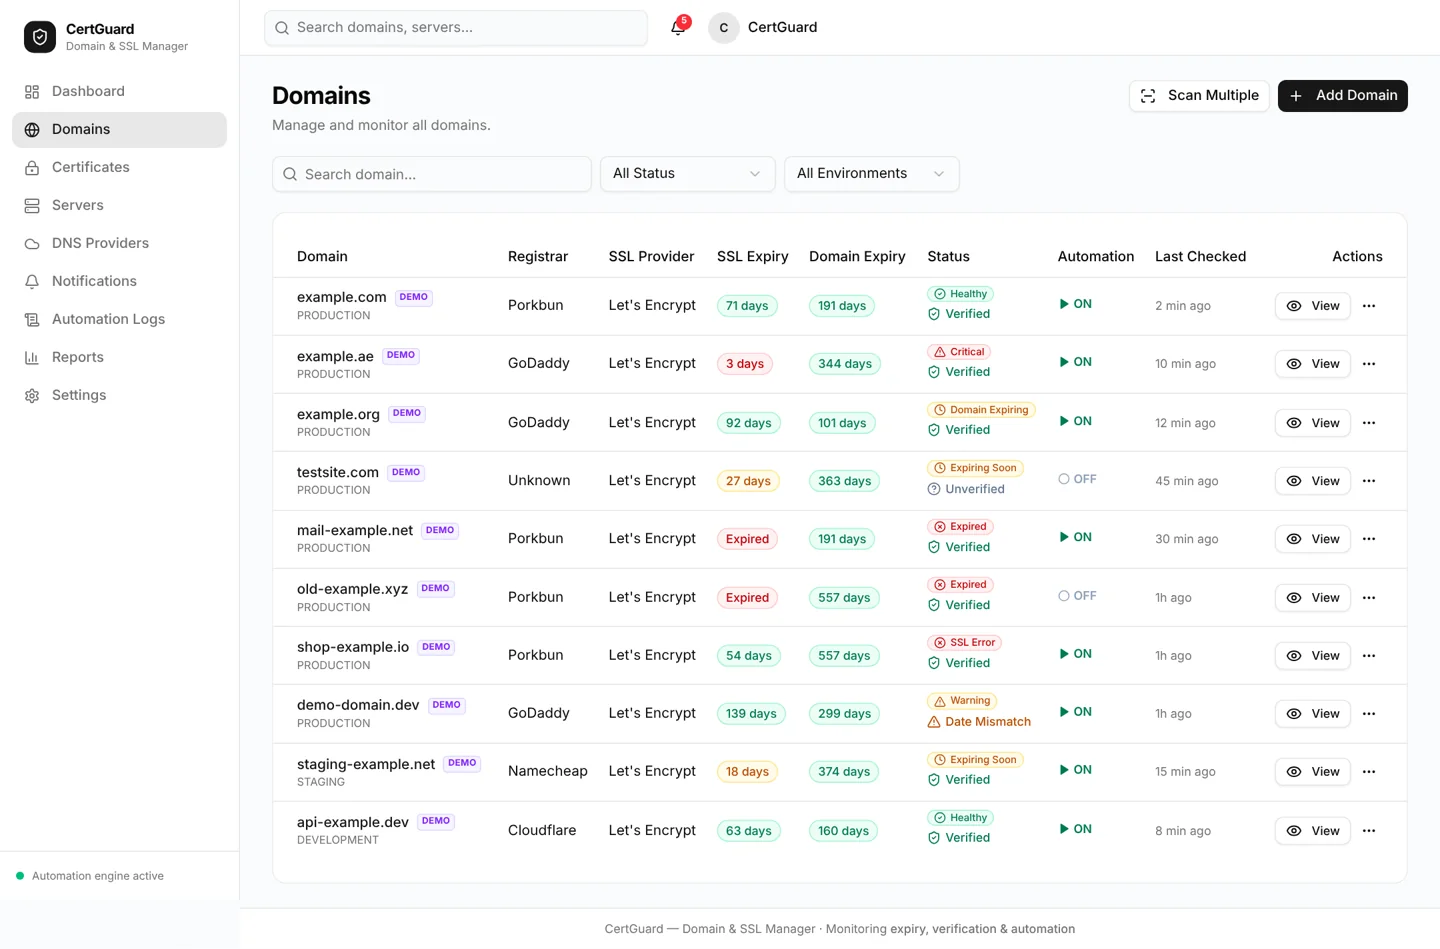Viewport: 1440px width, 949px height.
Task: Click the Date Mismatch warning text
Action: 988,722
